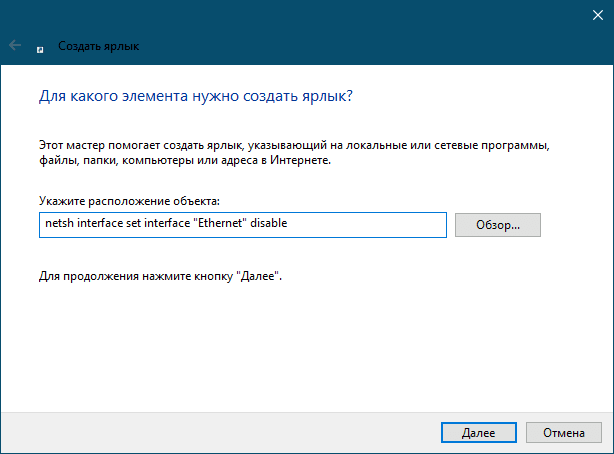The image size is (614, 454).
Task: Click the description line starting with Этот мастер помогает
Action: click(294, 145)
